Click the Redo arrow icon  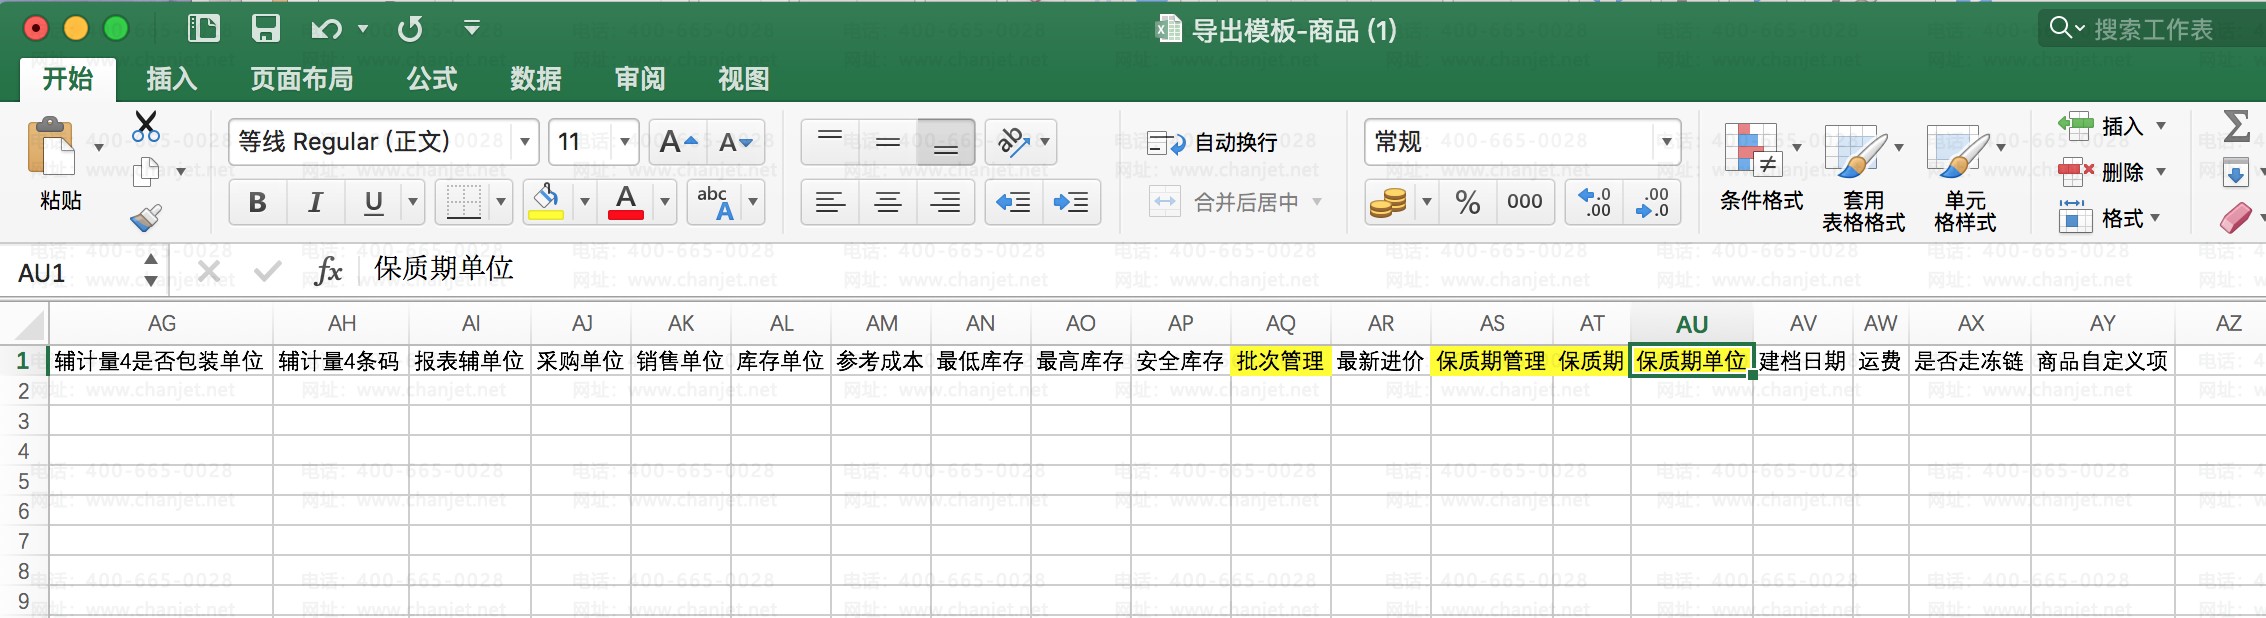pos(410,29)
